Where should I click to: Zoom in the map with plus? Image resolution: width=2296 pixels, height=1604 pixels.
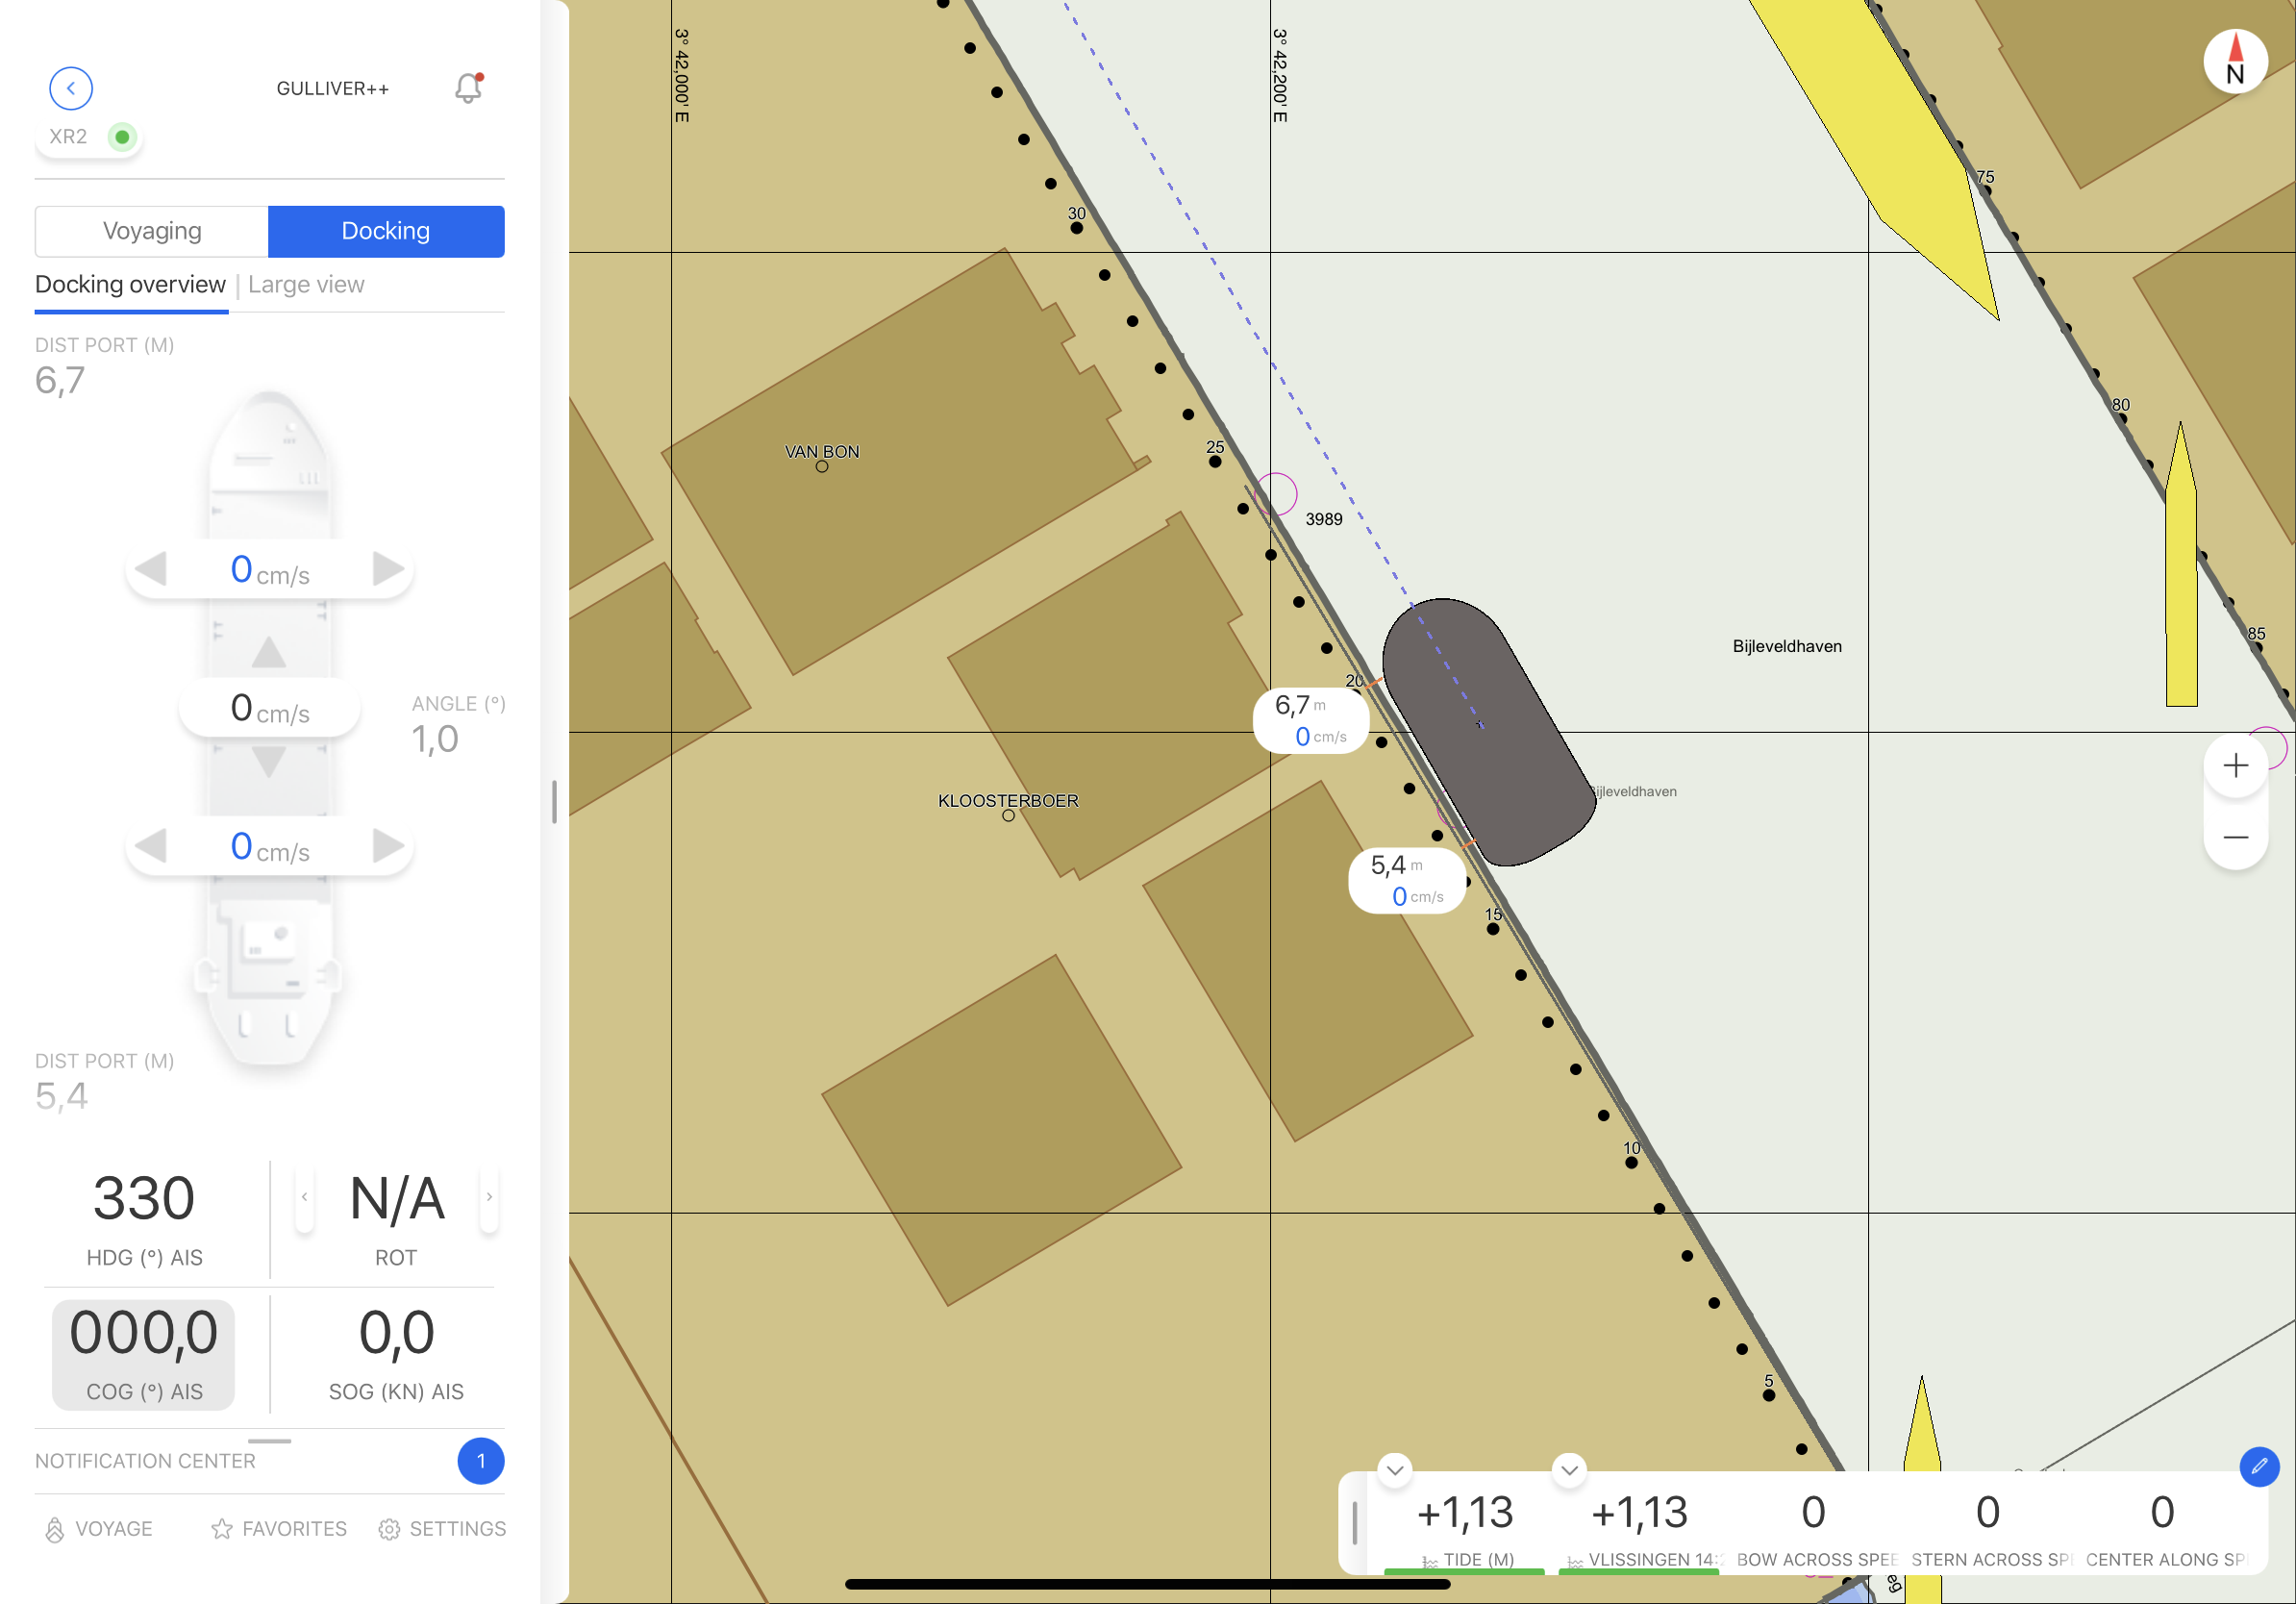click(2235, 766)
